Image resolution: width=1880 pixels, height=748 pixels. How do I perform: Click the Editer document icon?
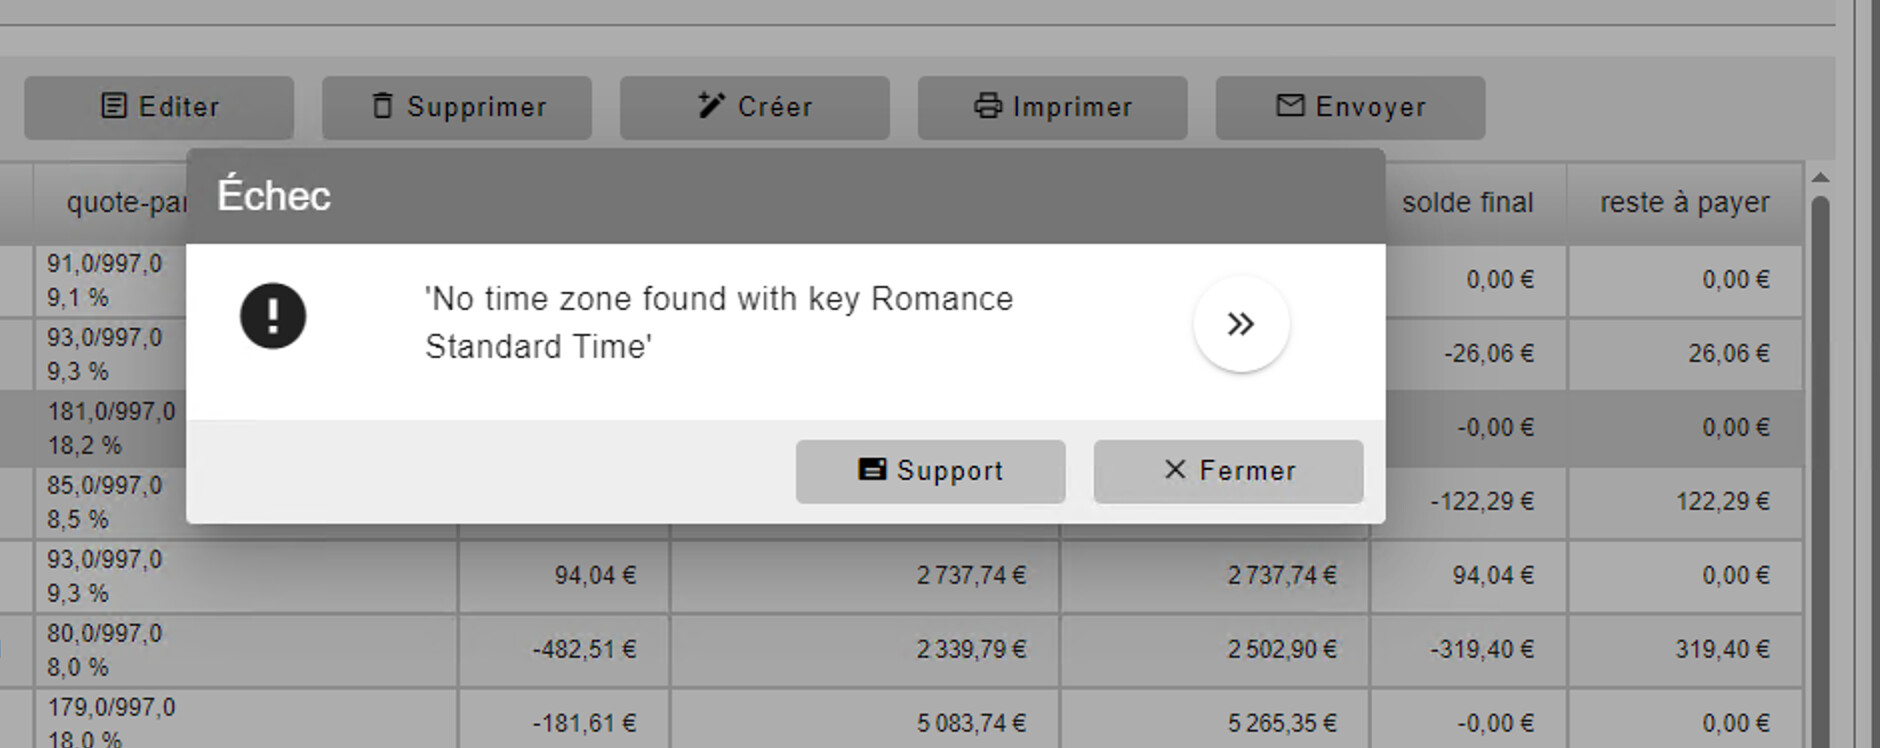(115, 106)
